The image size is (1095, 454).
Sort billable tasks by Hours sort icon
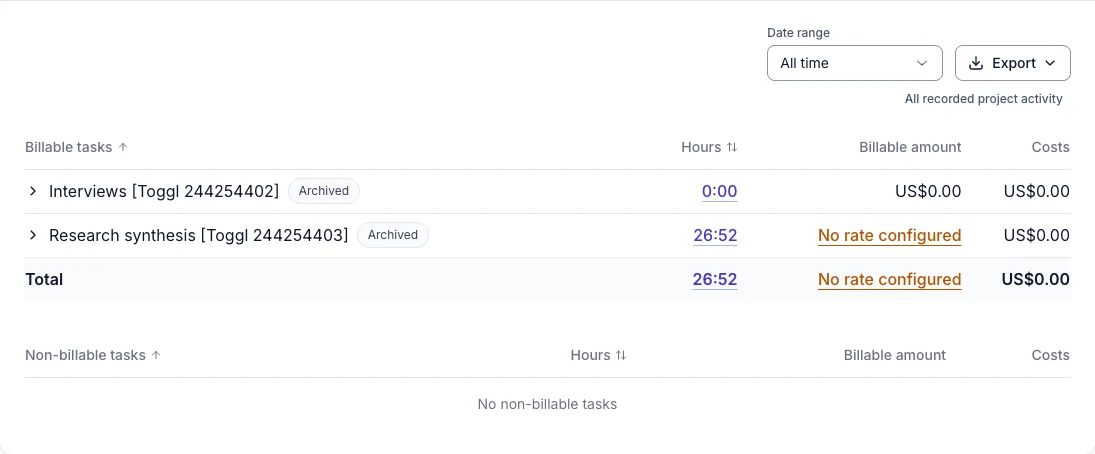tap(732, 147)
